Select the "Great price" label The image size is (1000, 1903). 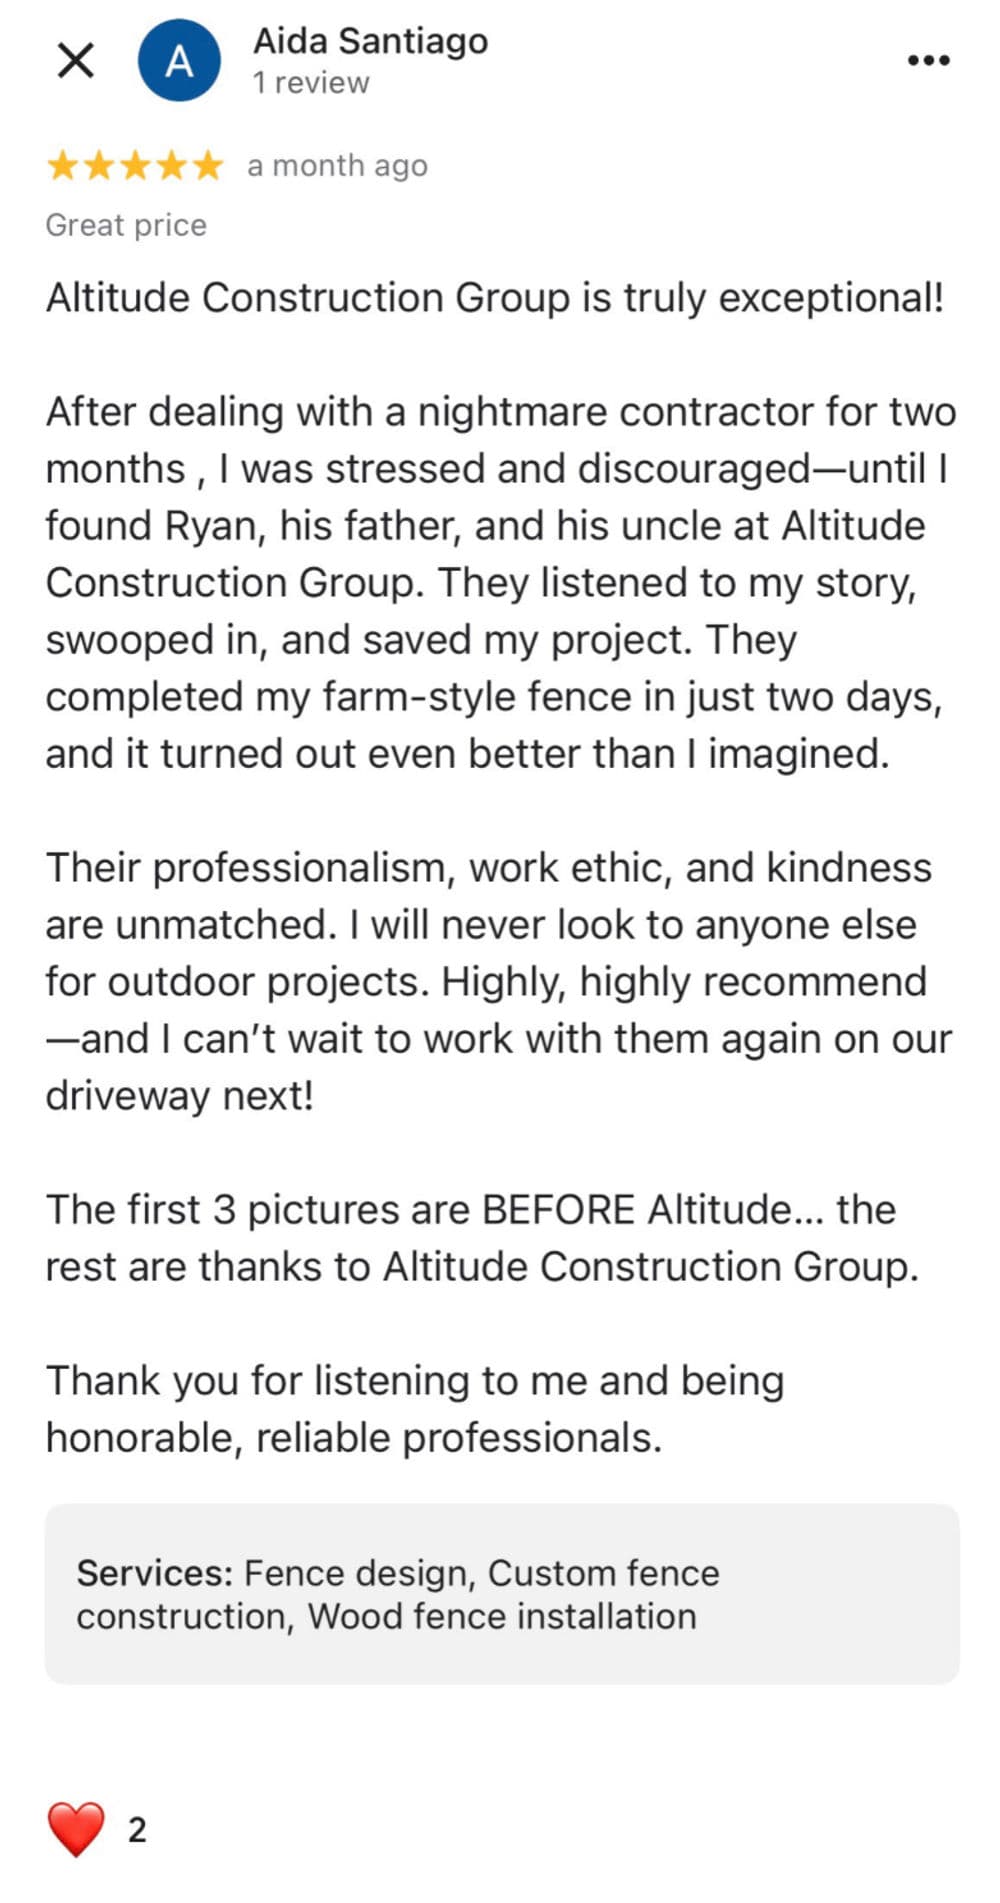[x=126, y=225]
